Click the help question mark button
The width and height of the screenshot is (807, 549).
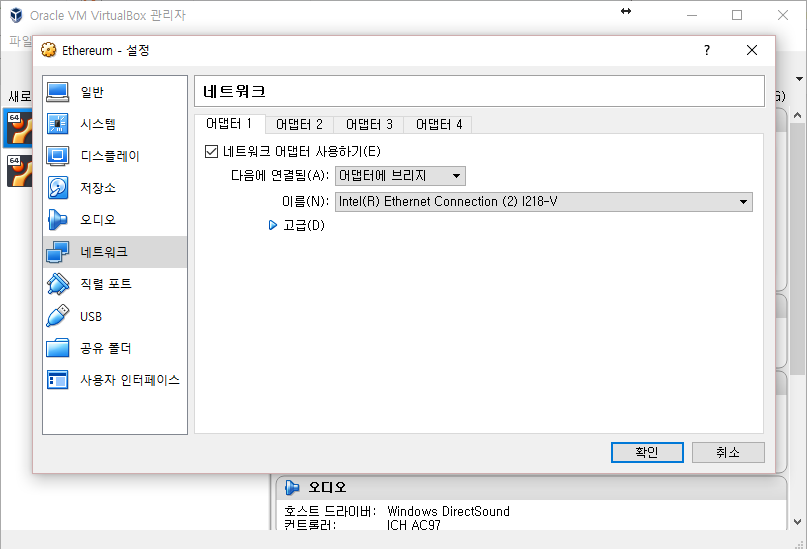(707, 50)
